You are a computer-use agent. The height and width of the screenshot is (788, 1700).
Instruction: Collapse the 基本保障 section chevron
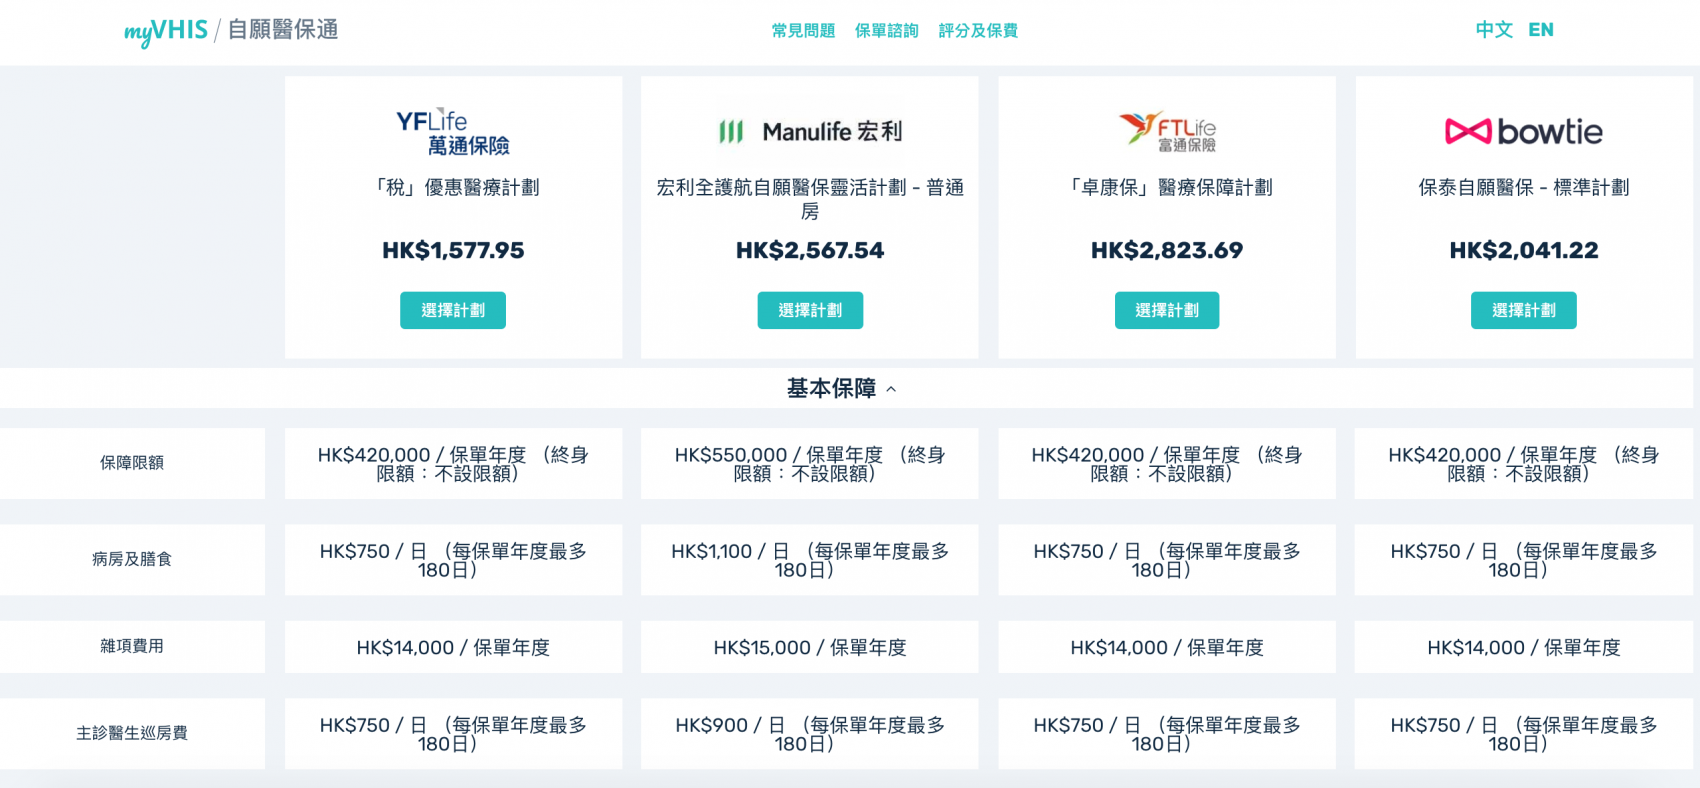pyautogui.click(x=891, y=389)
